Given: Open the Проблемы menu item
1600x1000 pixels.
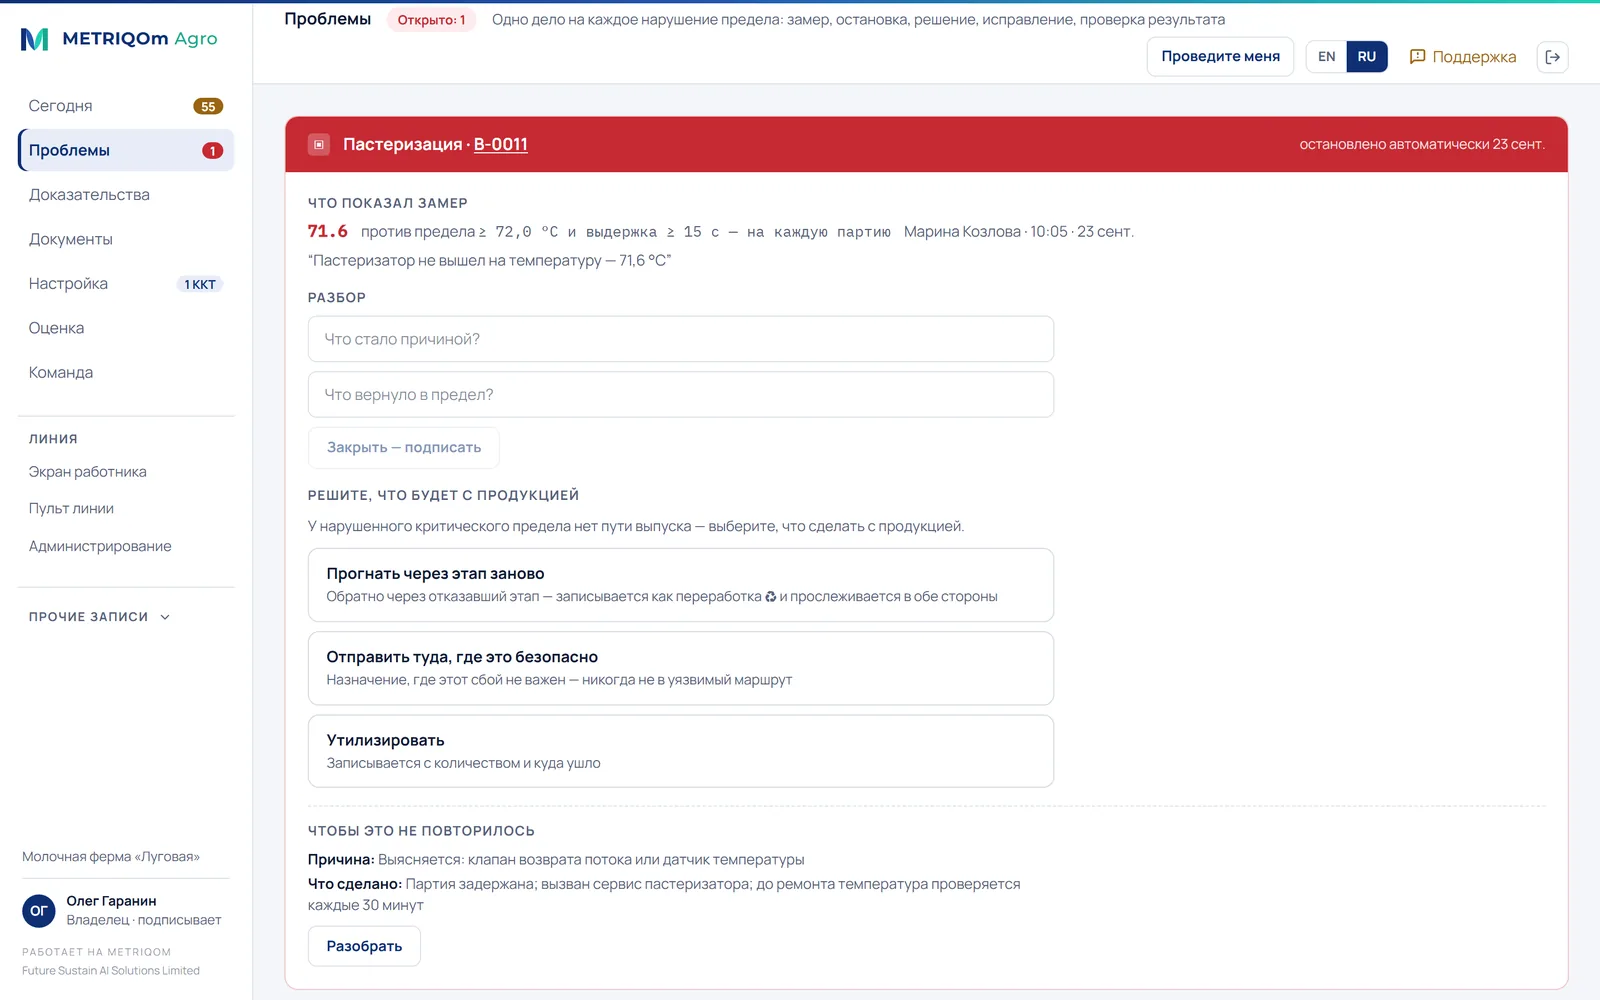Looking at the screenshot, I should 126,150.
